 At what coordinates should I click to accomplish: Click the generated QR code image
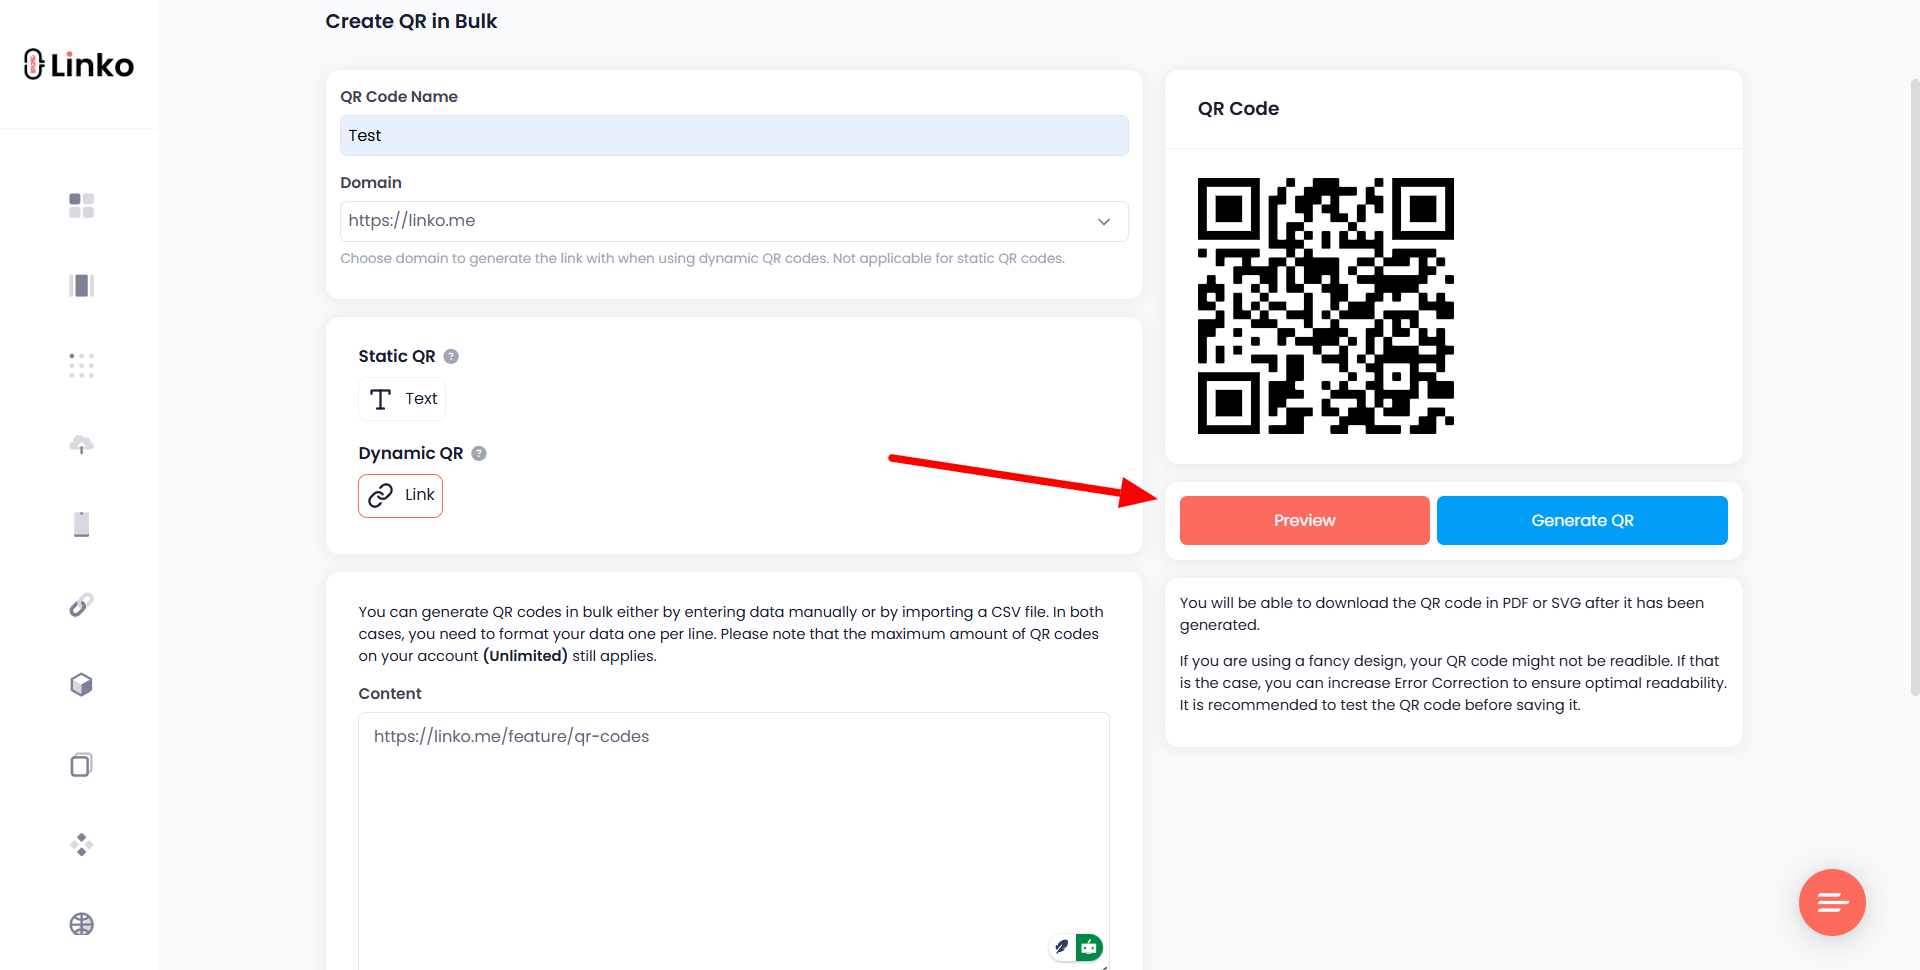[1326, 306]
